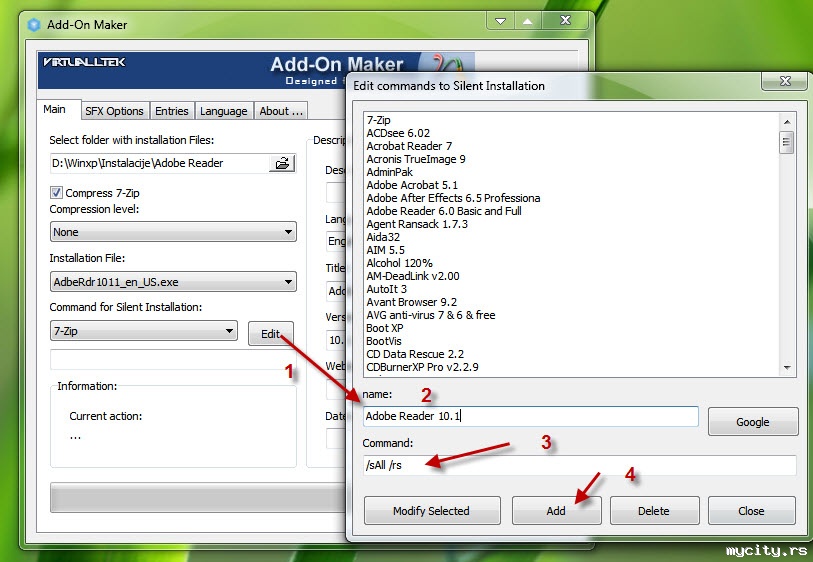Click into the name input field
This screenshot has width=813, height=562.
pos(530,416)
